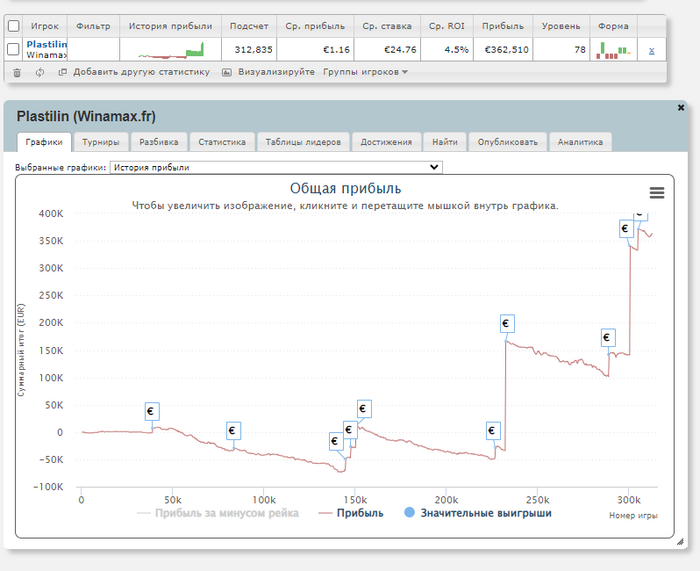Click the X link in the Plastilin row
Viewport: 700px width, 571px height.
coord(651,50)
